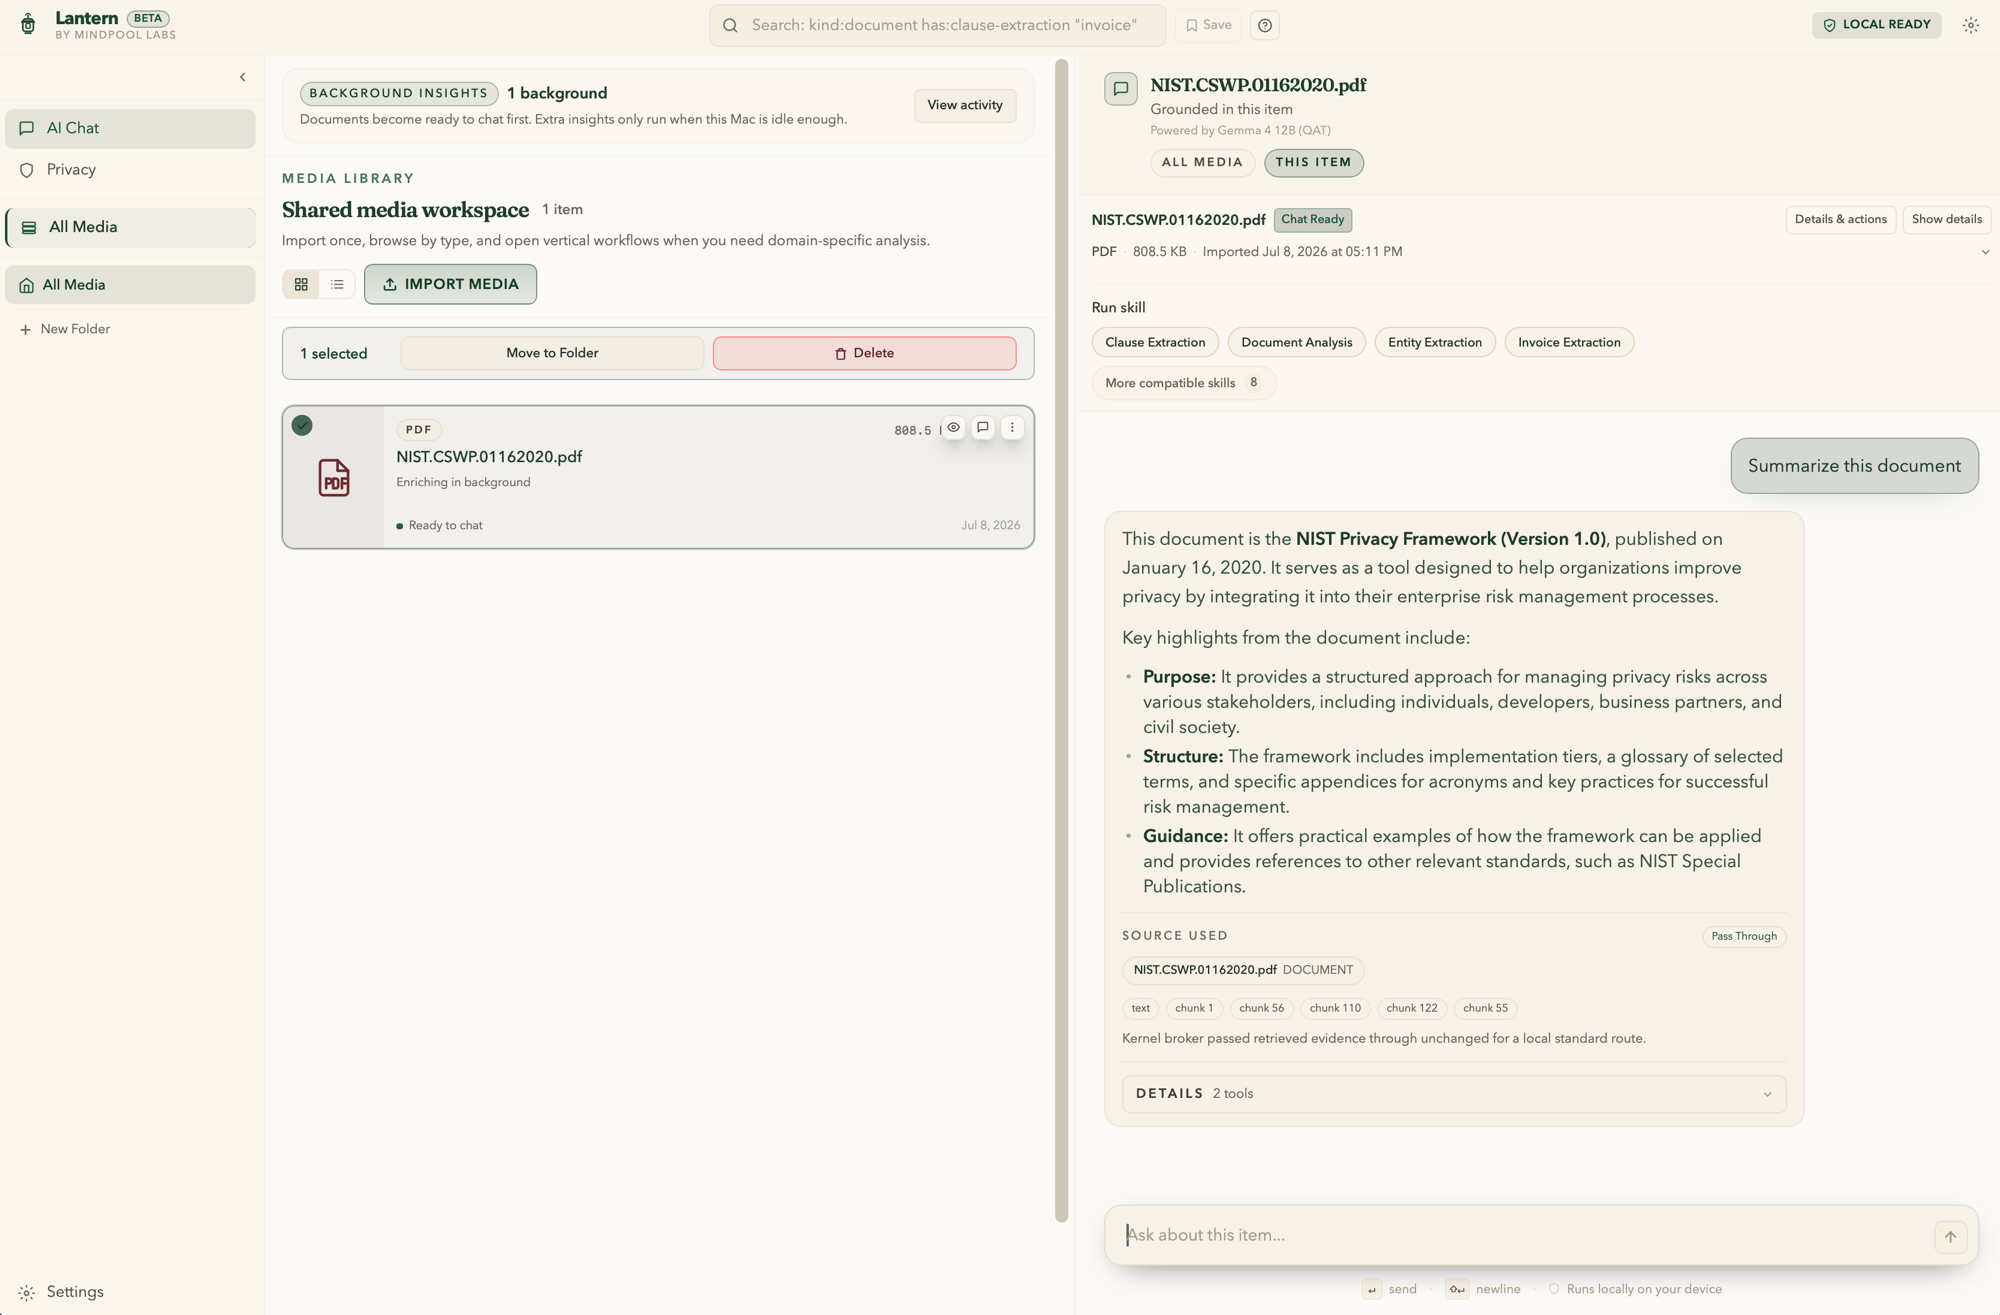Screen dimensions: 2000x1315
Task: Preview NIST.CSWP.01162020.pdf with the eye icon
Action: [954, 428]
